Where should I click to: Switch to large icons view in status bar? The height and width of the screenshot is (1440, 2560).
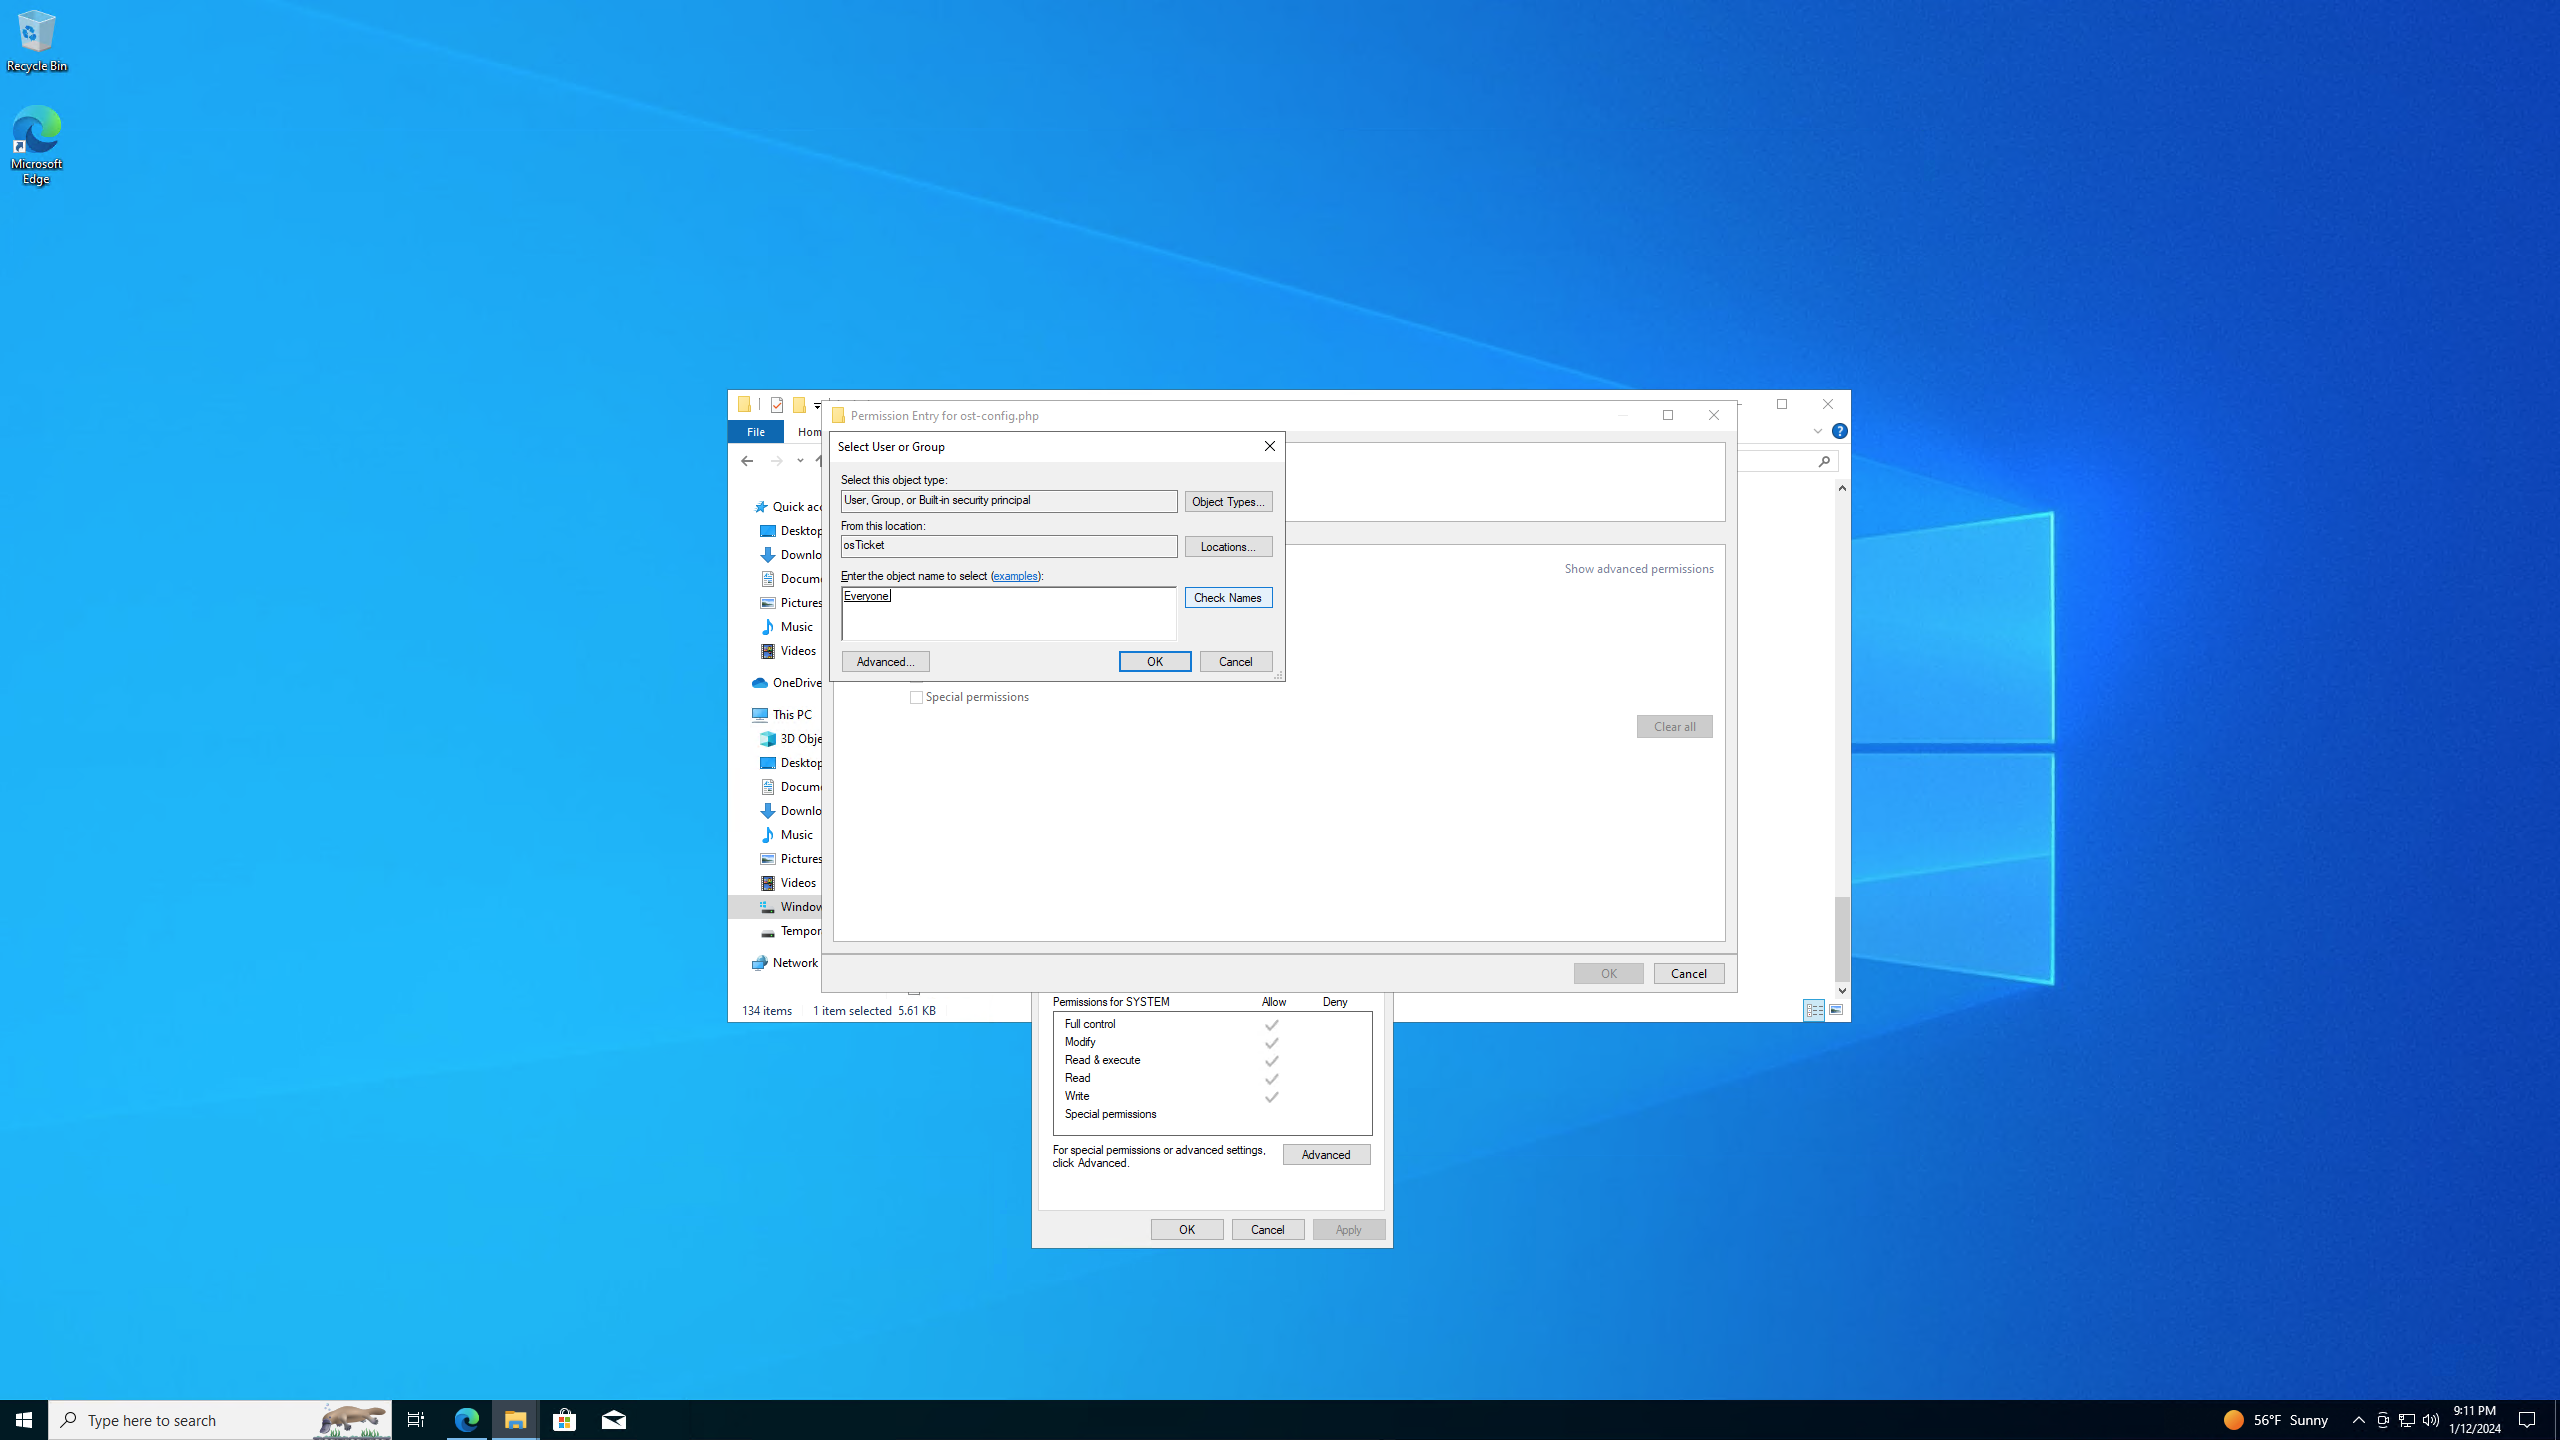[1836, 1010]
